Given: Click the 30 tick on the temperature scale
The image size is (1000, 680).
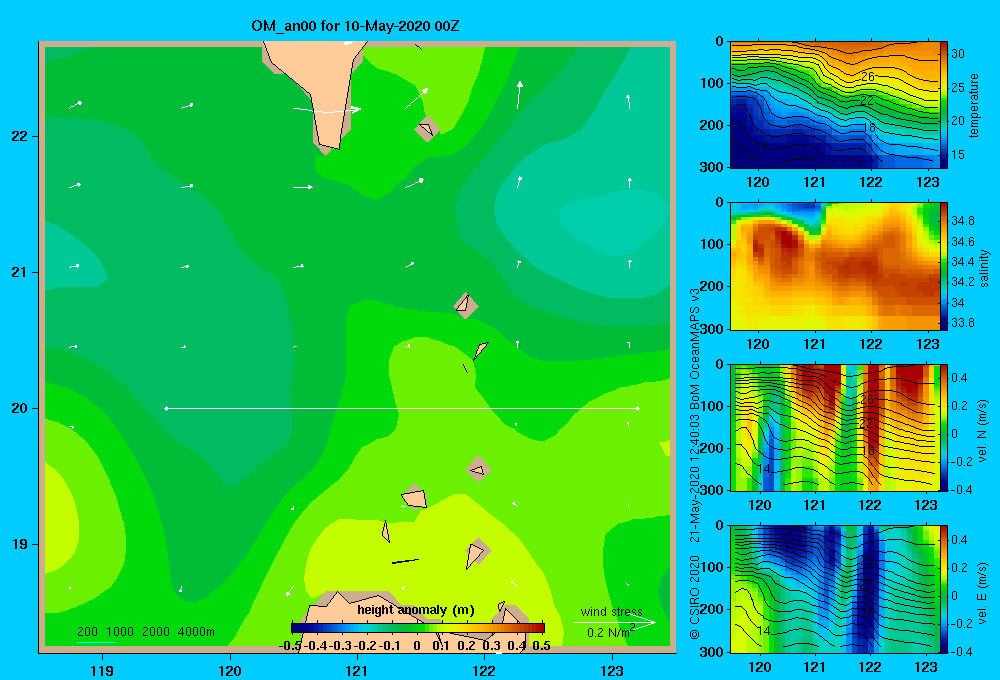Looking at the screenshot, I should [x=958, y=54].
